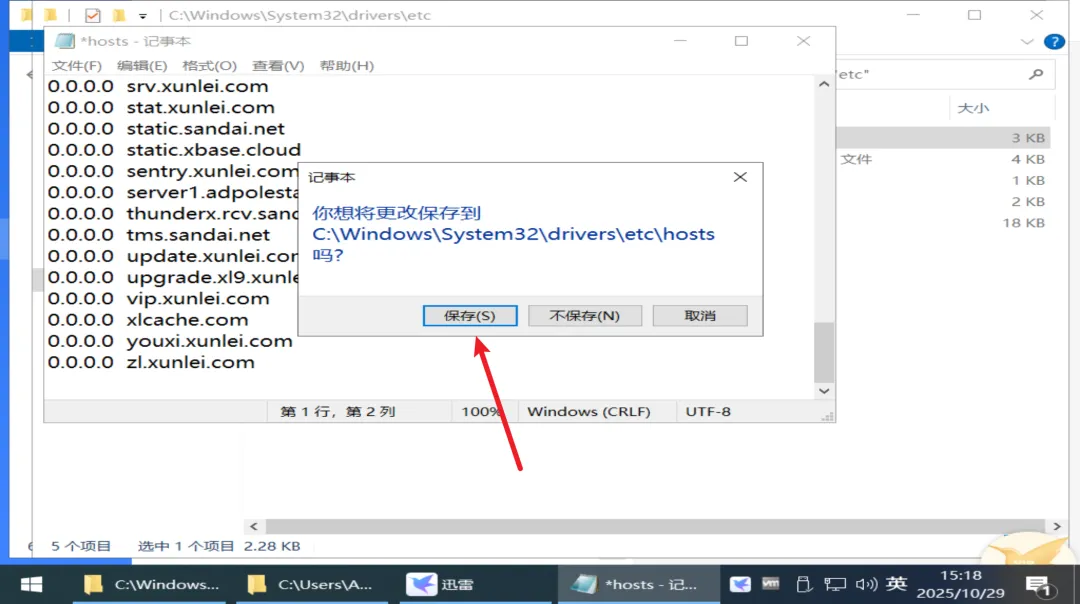Sort by the 大小 column header
Viewport: 1080px width, 604px height.
coord(973,108)
